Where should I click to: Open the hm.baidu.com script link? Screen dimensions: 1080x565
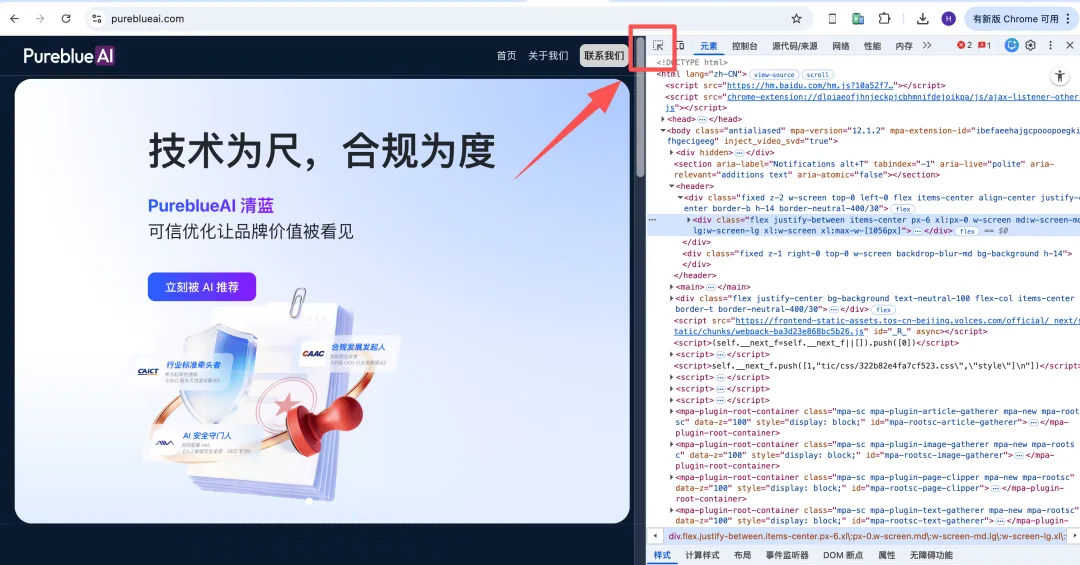[810, 85]
